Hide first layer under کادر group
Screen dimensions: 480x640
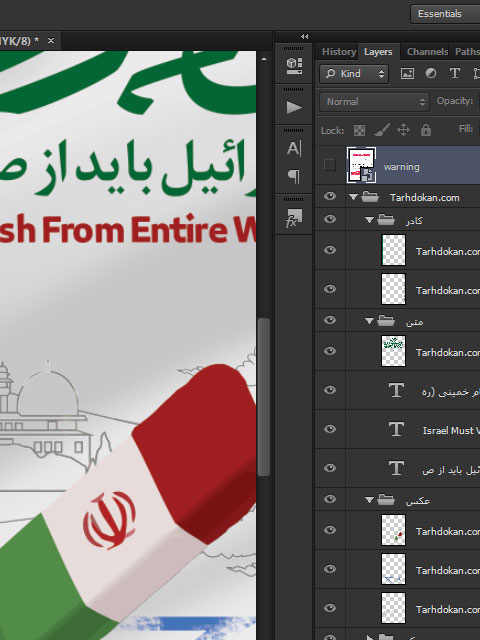coord(330,250)
